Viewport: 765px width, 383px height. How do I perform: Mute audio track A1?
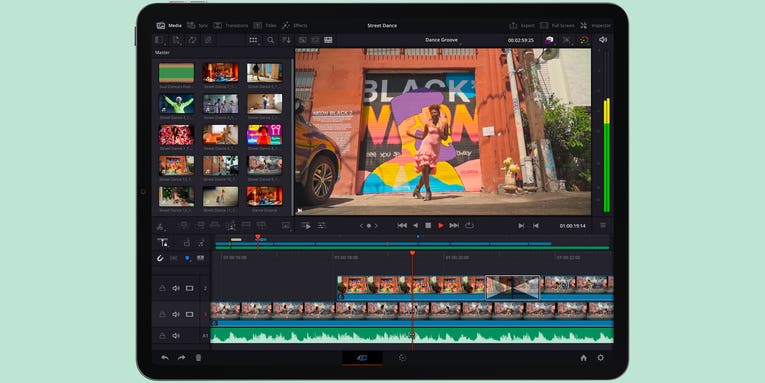[176, 336]
